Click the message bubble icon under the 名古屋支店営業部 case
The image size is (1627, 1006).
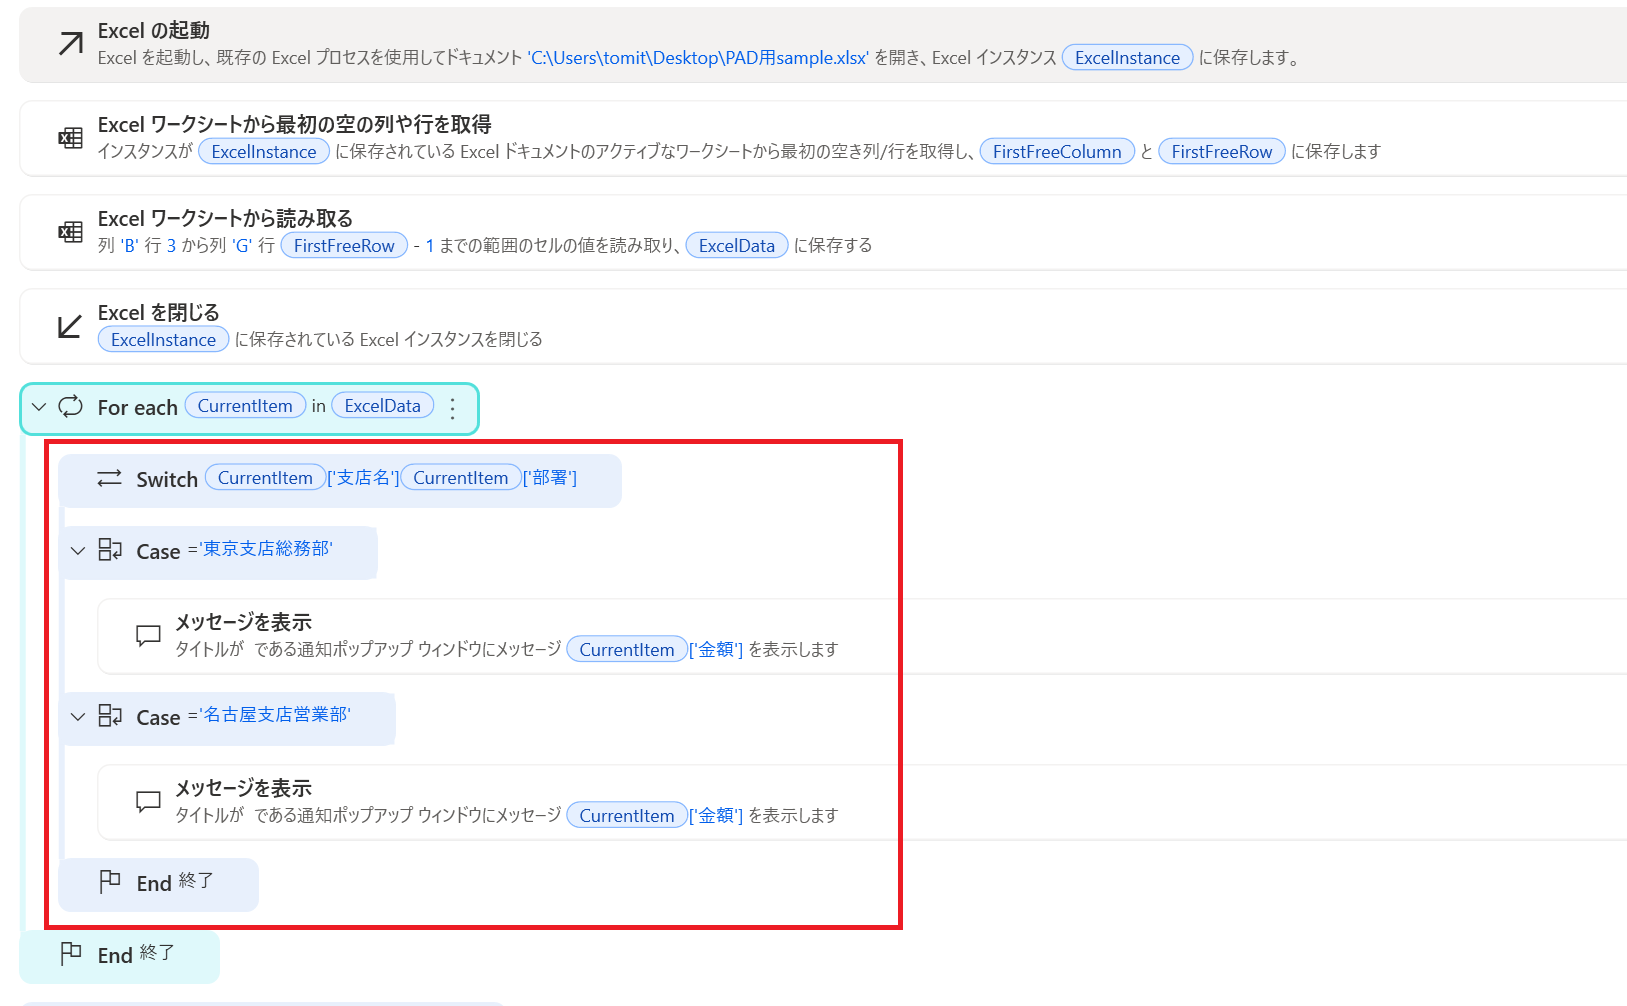point(148,801)
